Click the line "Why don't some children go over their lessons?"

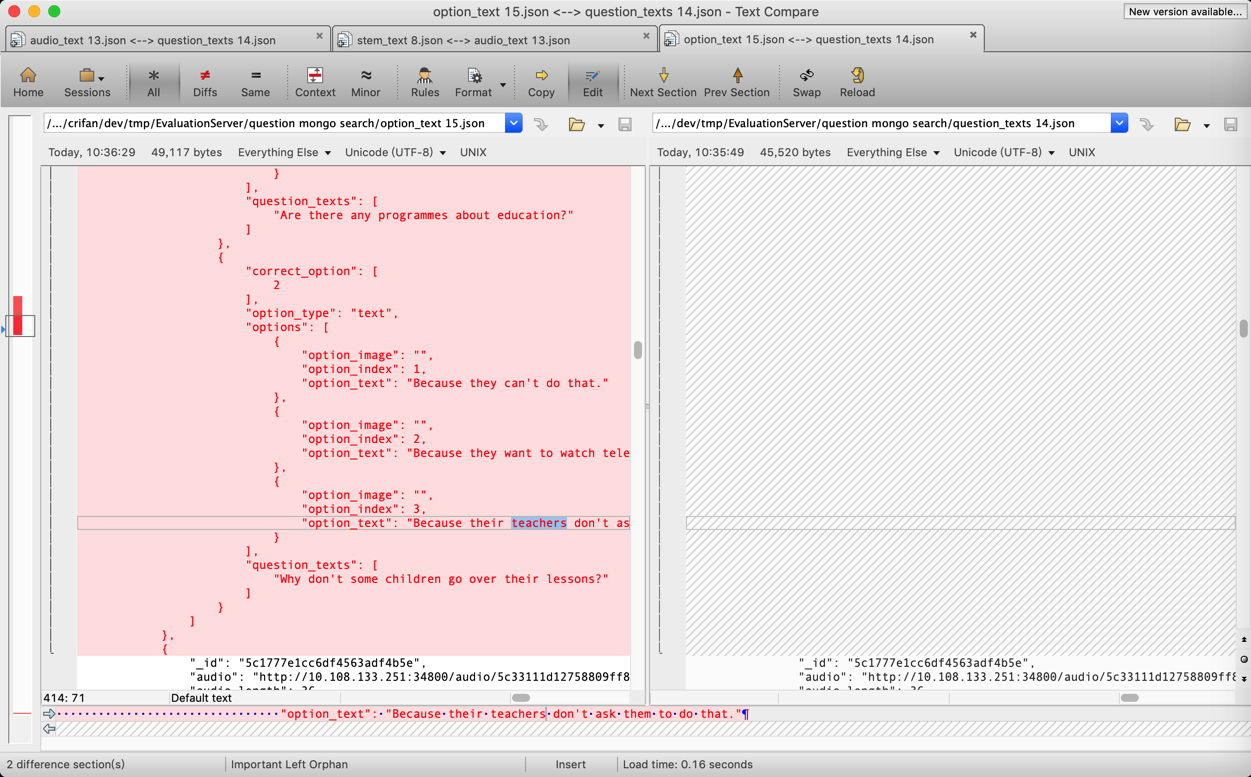[x=441, y=579]
